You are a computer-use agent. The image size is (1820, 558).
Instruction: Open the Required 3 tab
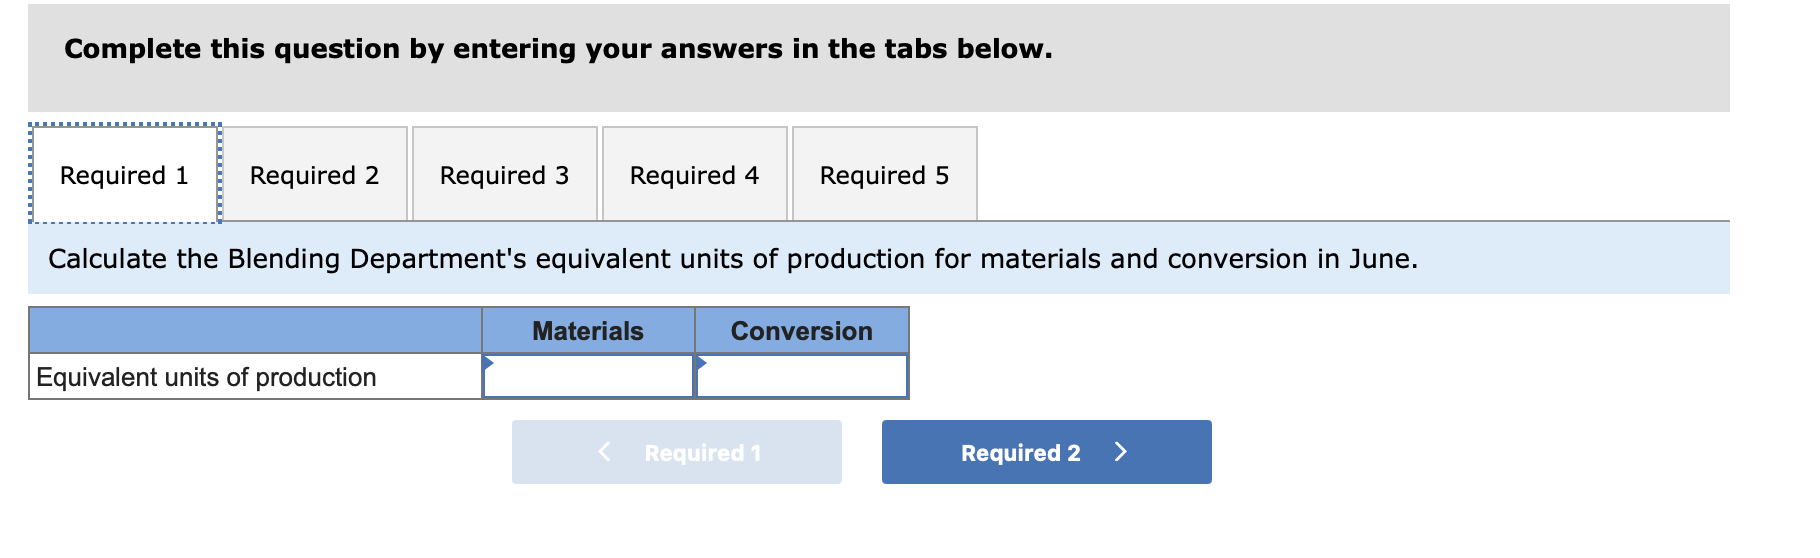505,174
